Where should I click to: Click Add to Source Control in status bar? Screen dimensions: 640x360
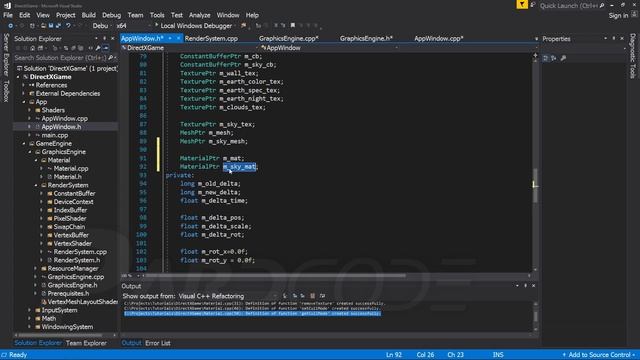point(599,355)
